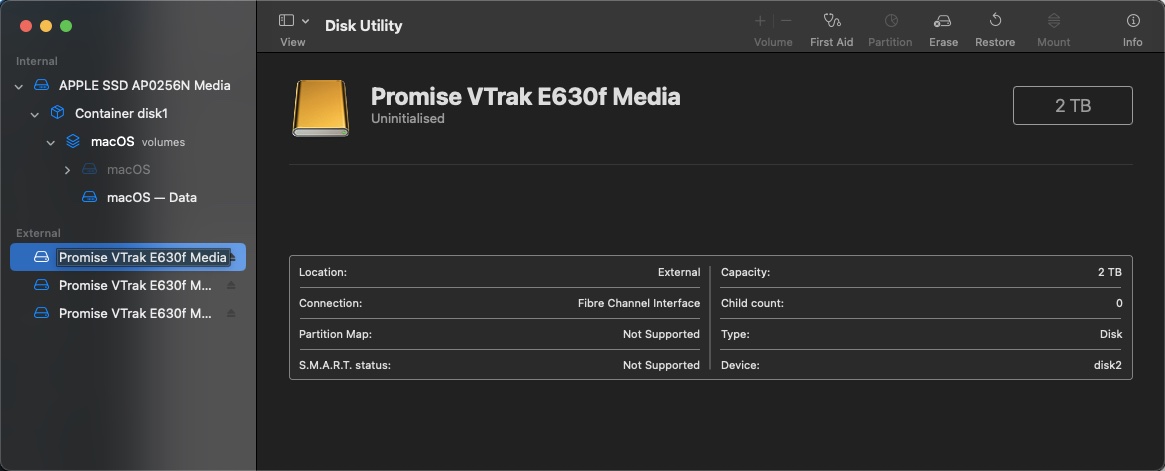Collapse macOS volumes group chevron
The height and width of the screenshot is (471, 1165).
tap(51, 143)
